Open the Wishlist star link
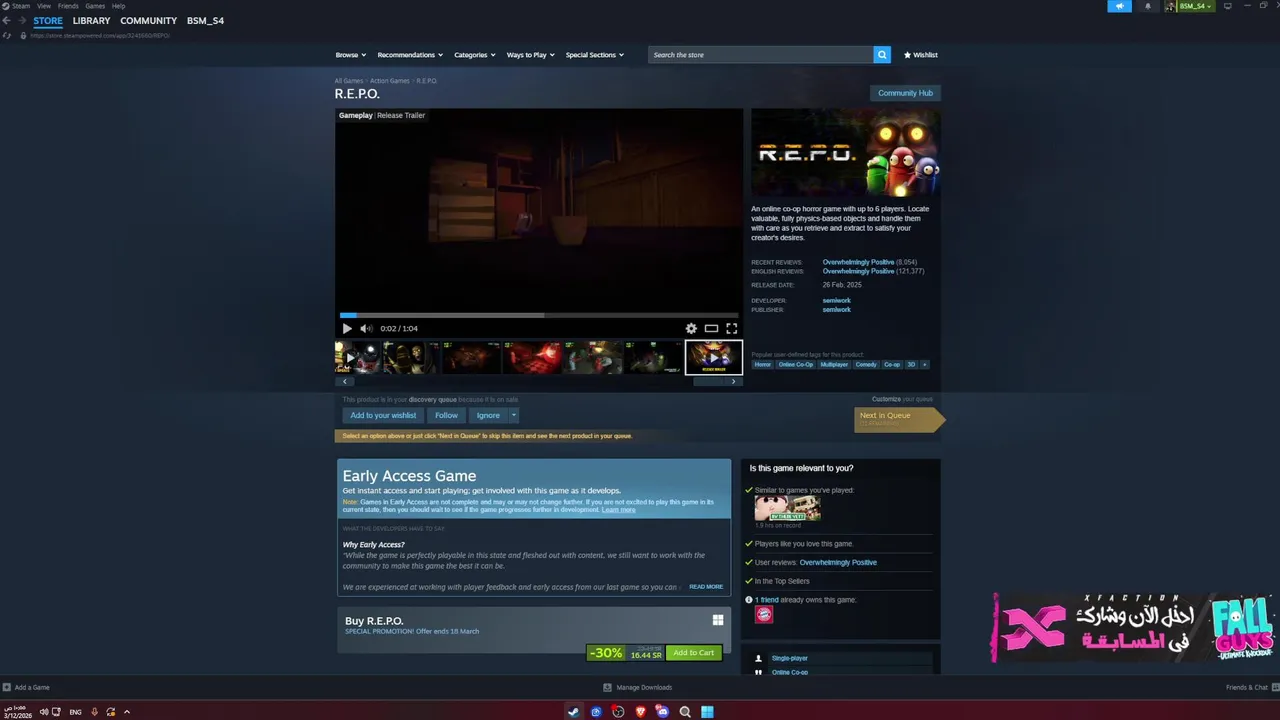Image resolution: width=1280 pixels, height=720 pixels. click(x=921, y=55)
